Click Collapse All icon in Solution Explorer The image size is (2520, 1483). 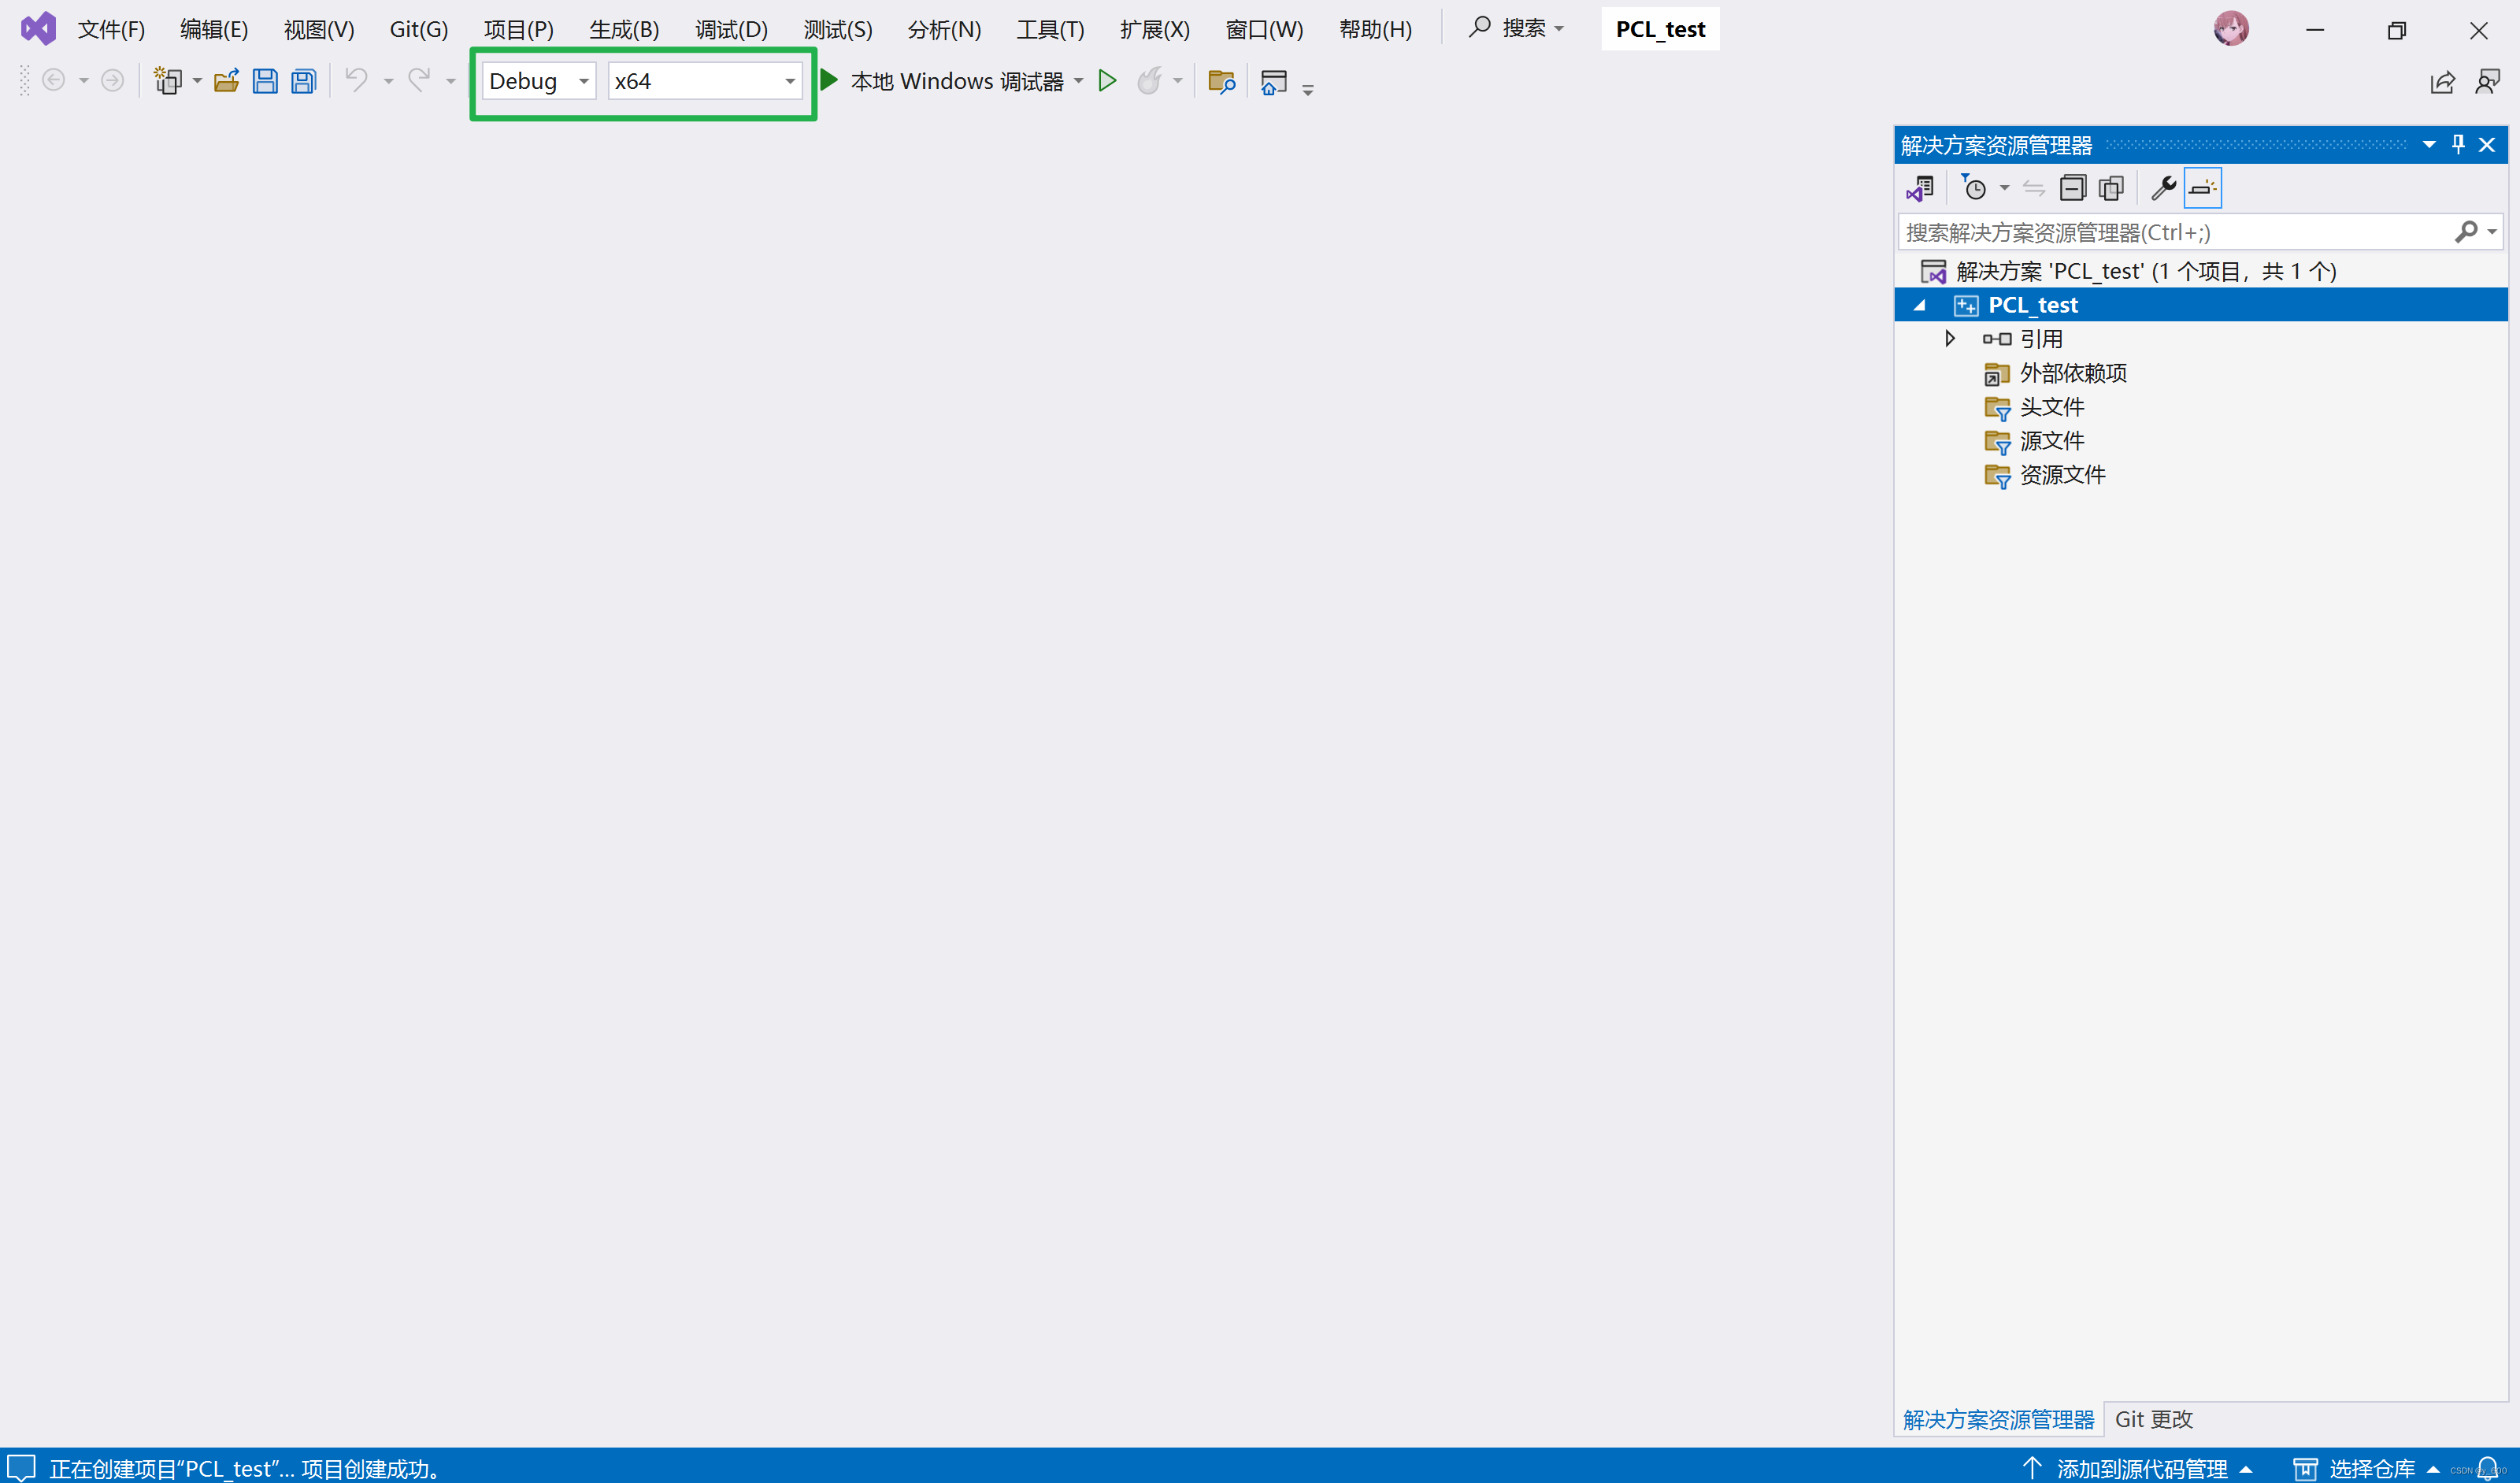2072,188
